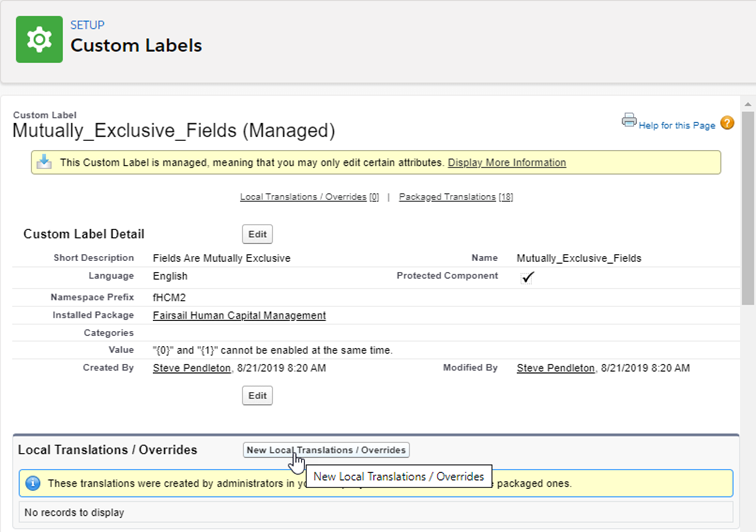Click the managed label download icon

[44, 162]
